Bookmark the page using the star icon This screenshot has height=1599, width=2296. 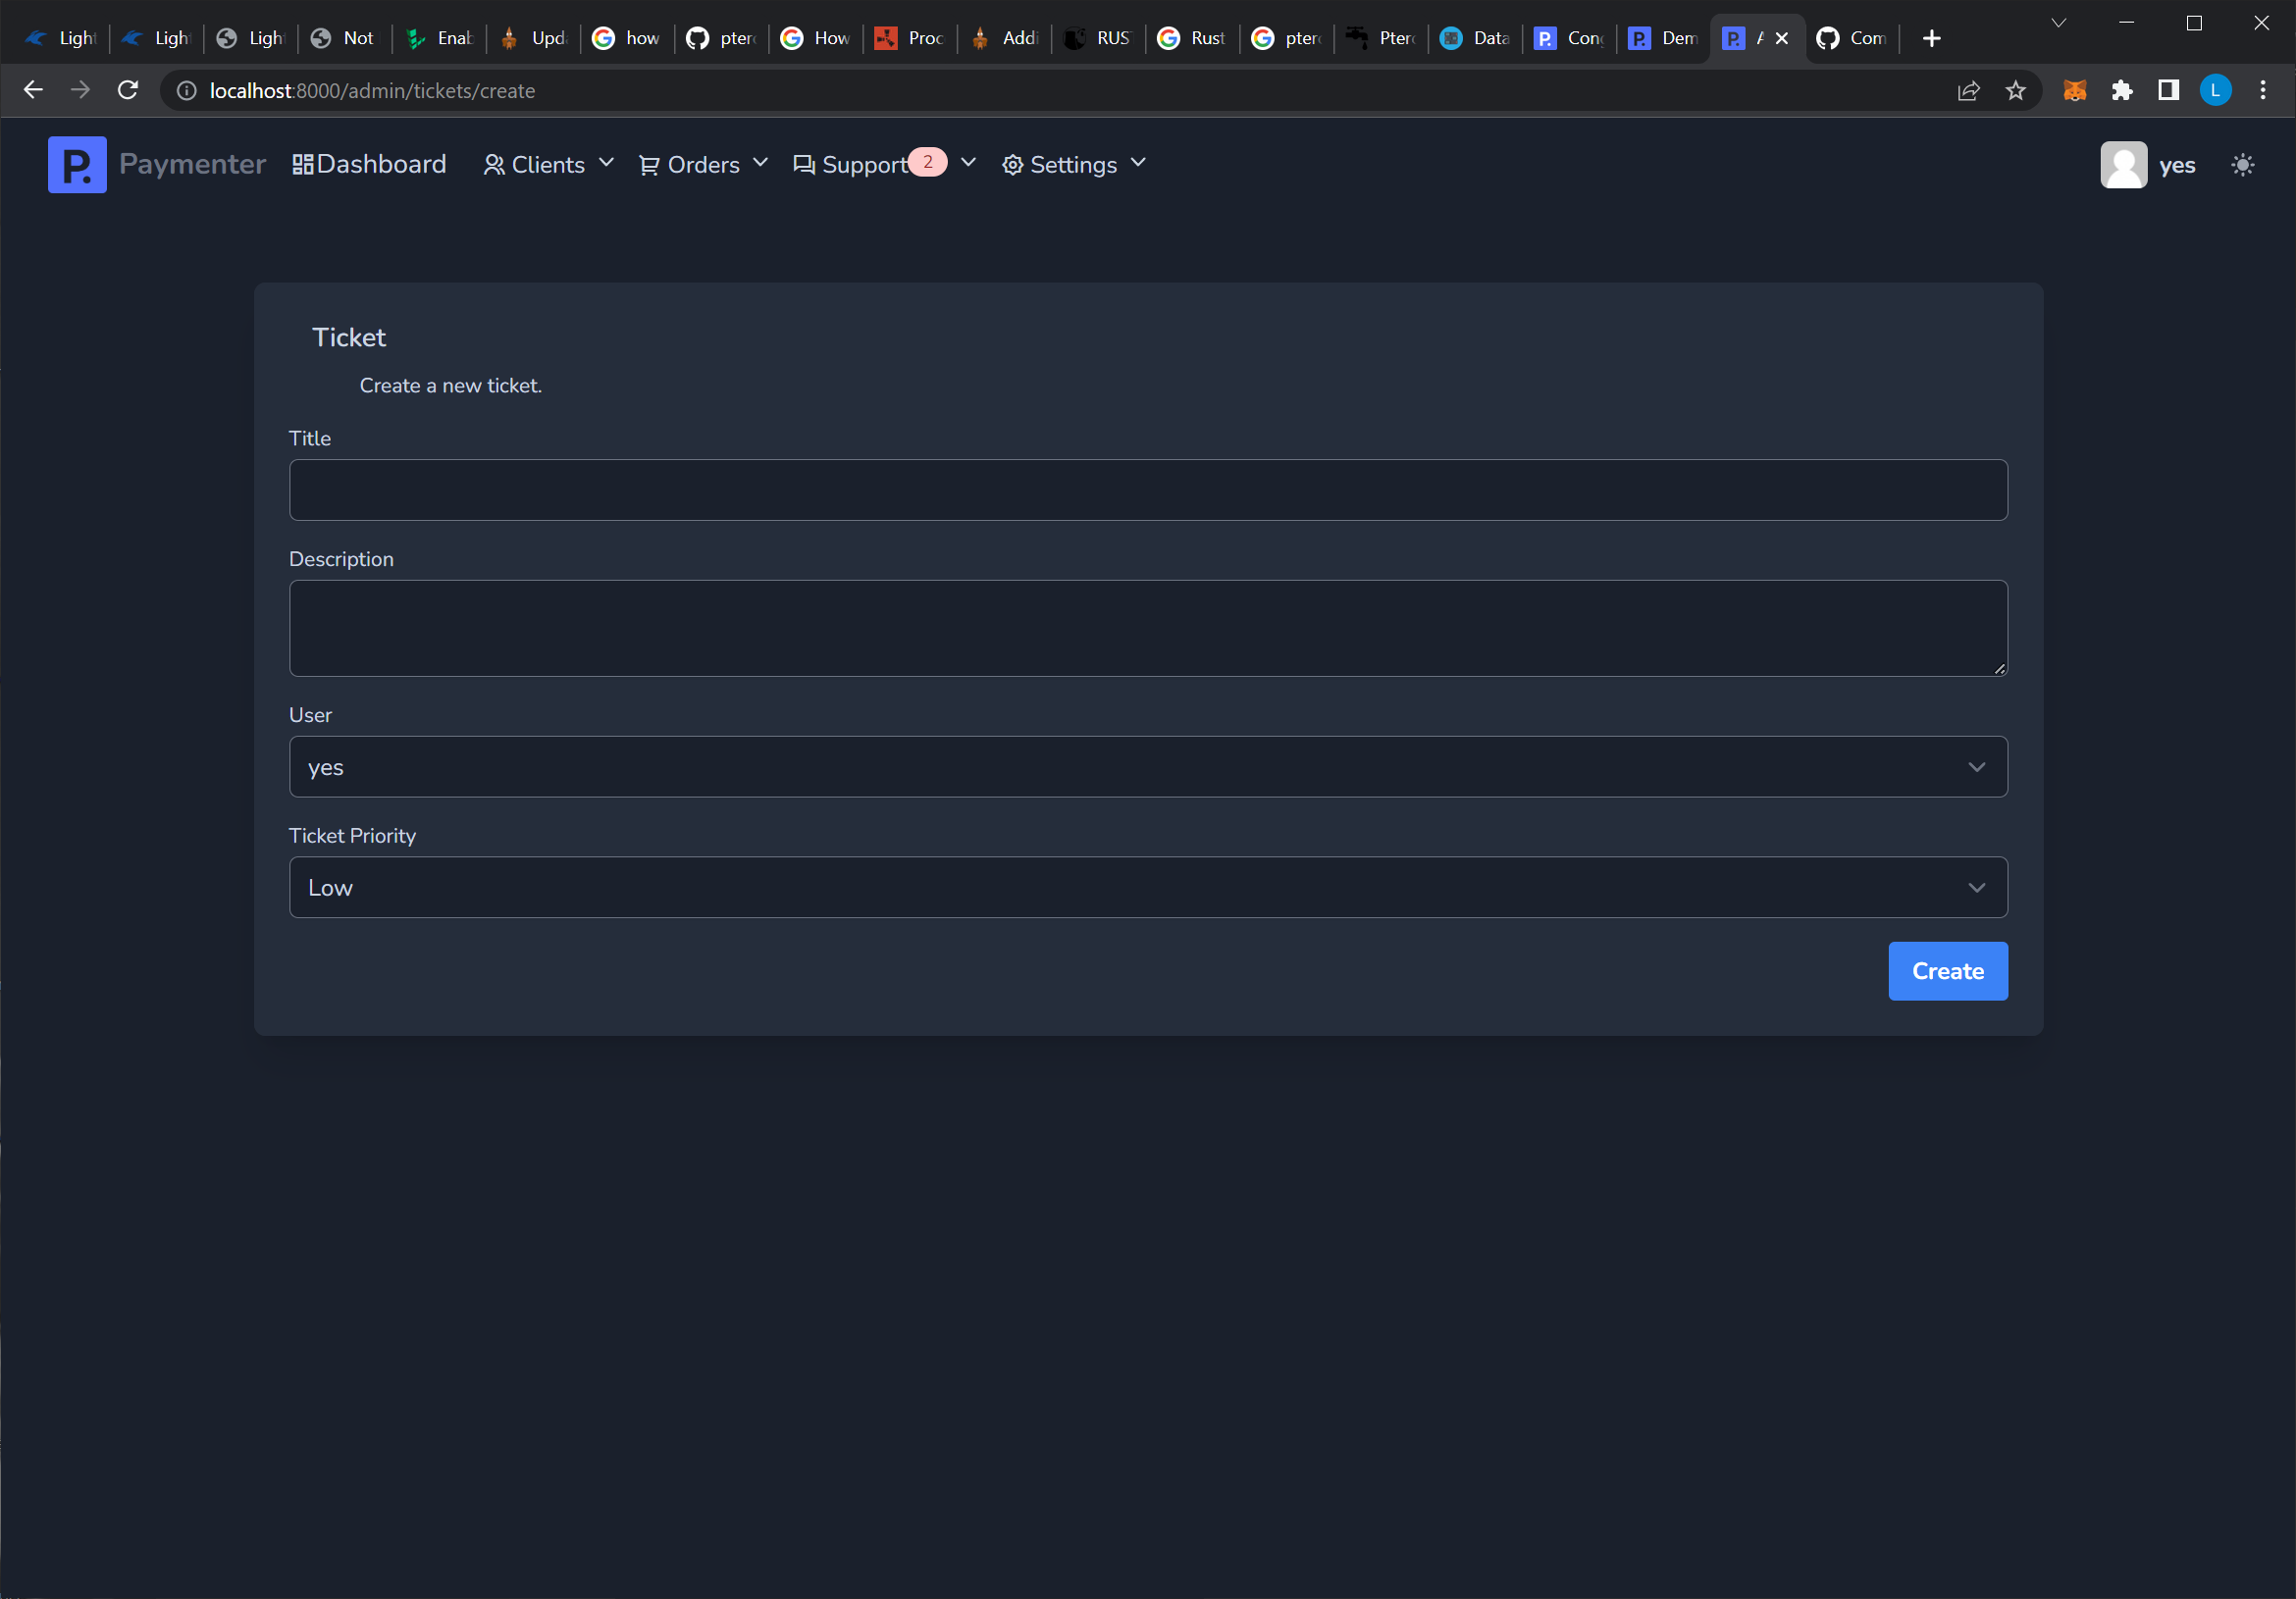2016,90
